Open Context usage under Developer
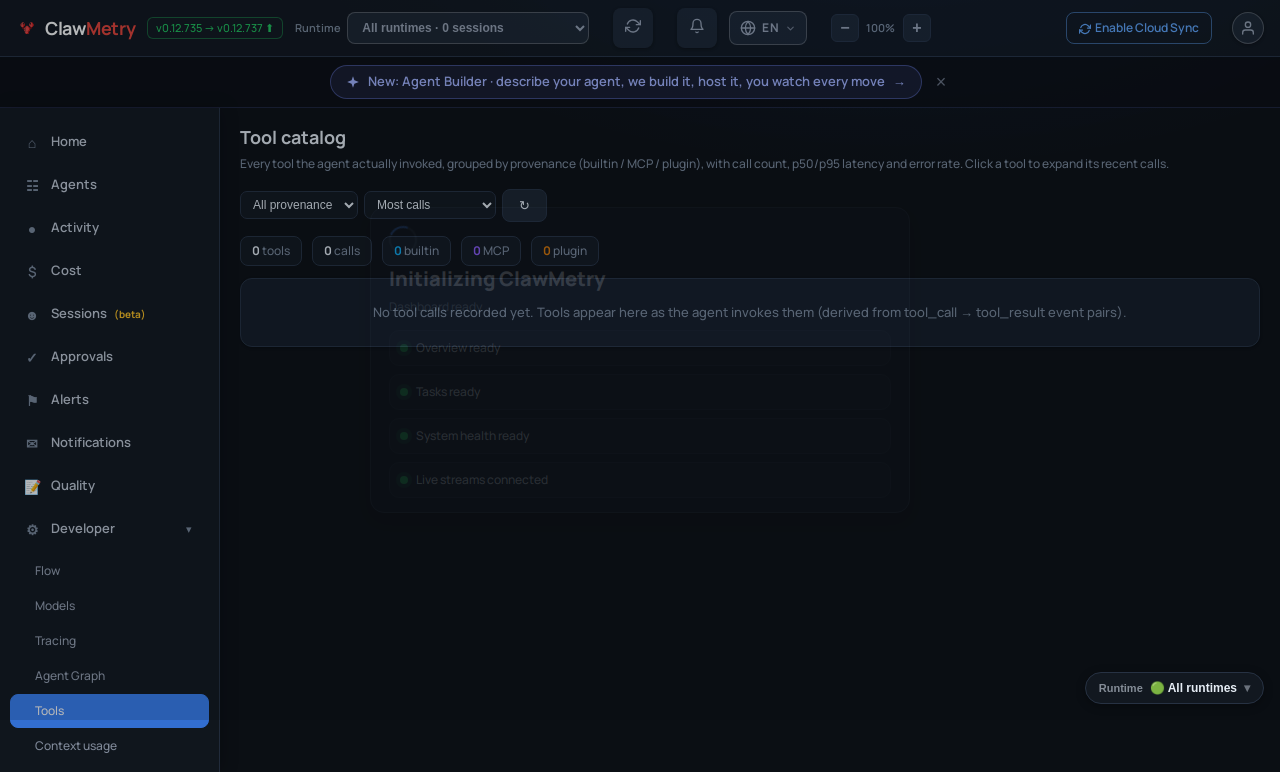 point(110,746)
